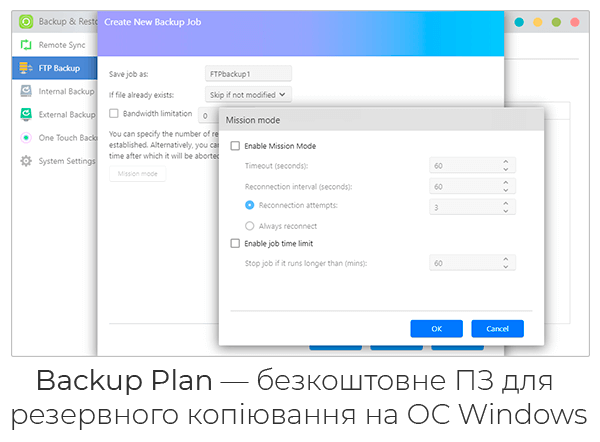Select the Internal Backup sidebar icon

[26, 91]
